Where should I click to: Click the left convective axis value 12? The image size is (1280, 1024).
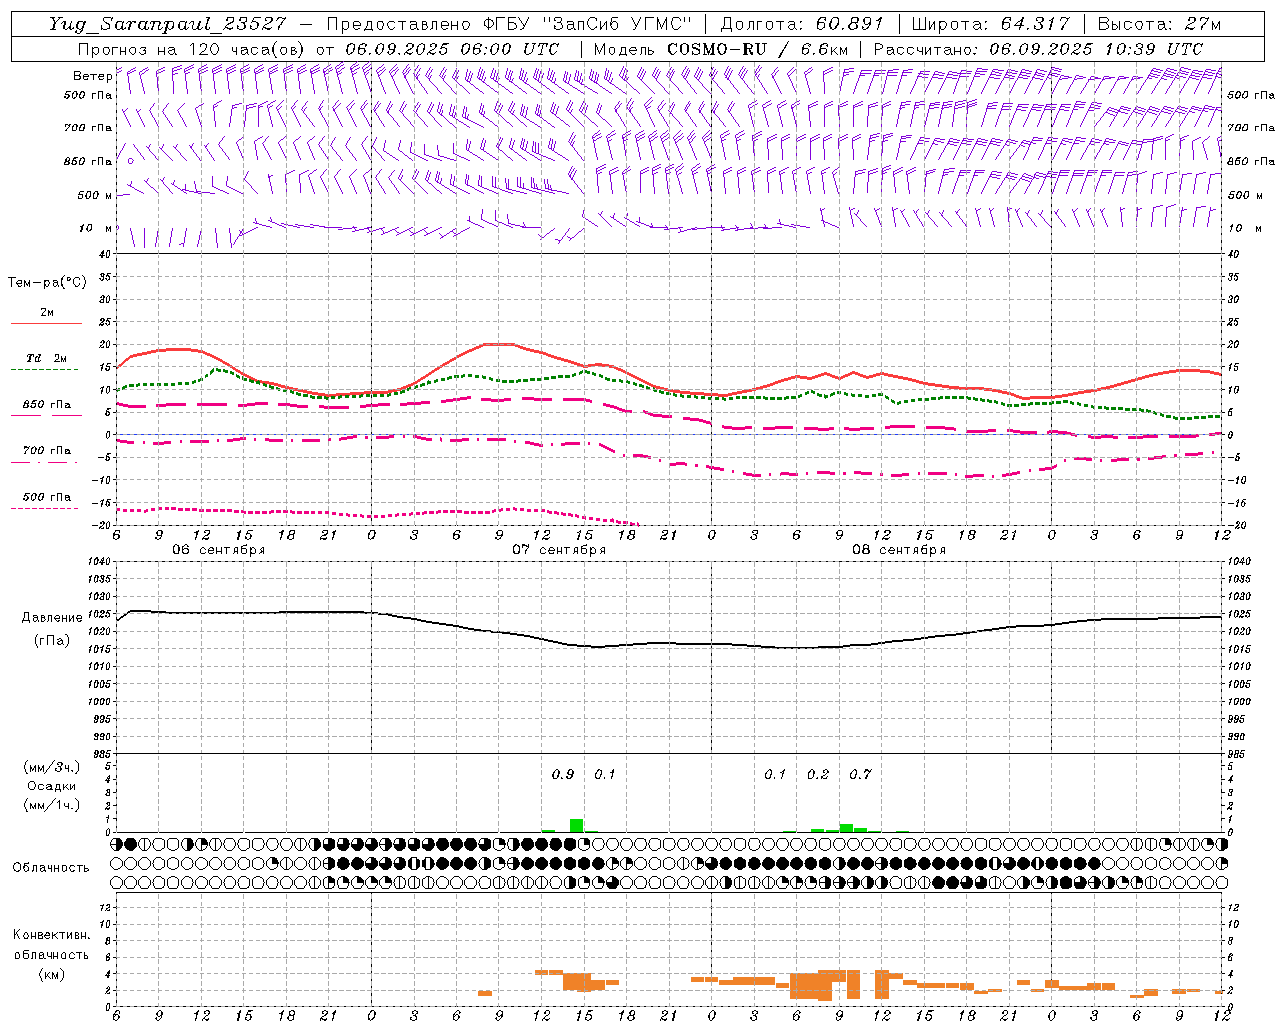coord(106,907)
